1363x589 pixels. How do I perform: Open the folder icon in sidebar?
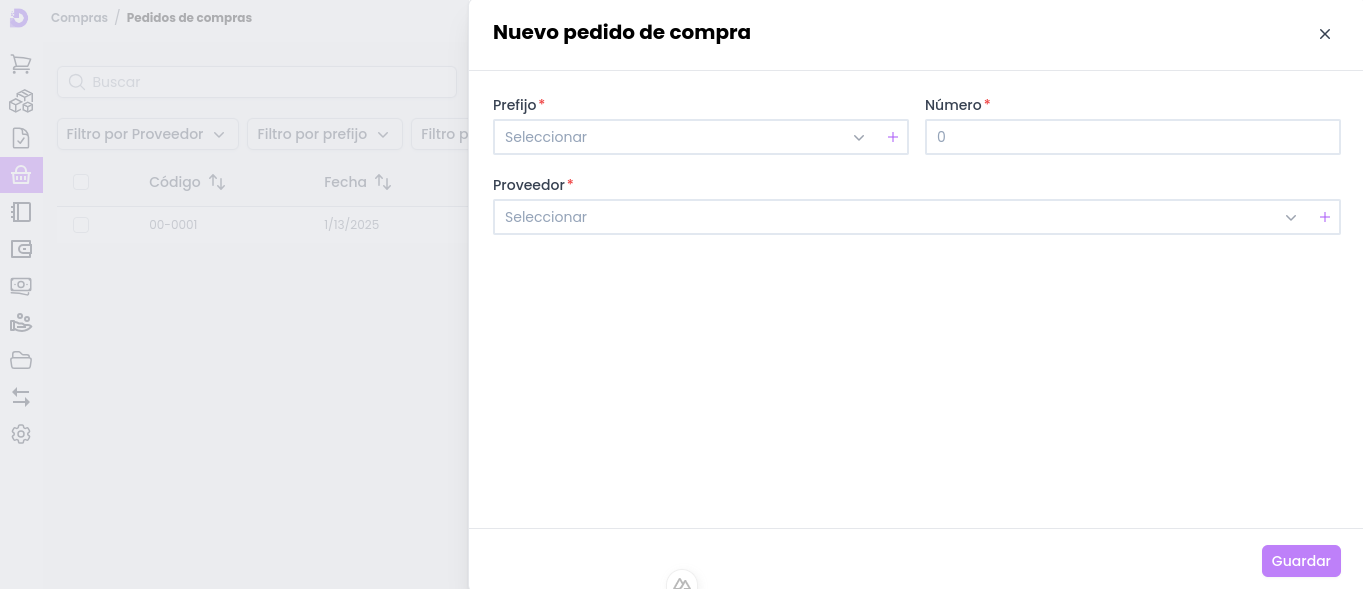pos(21,360)
